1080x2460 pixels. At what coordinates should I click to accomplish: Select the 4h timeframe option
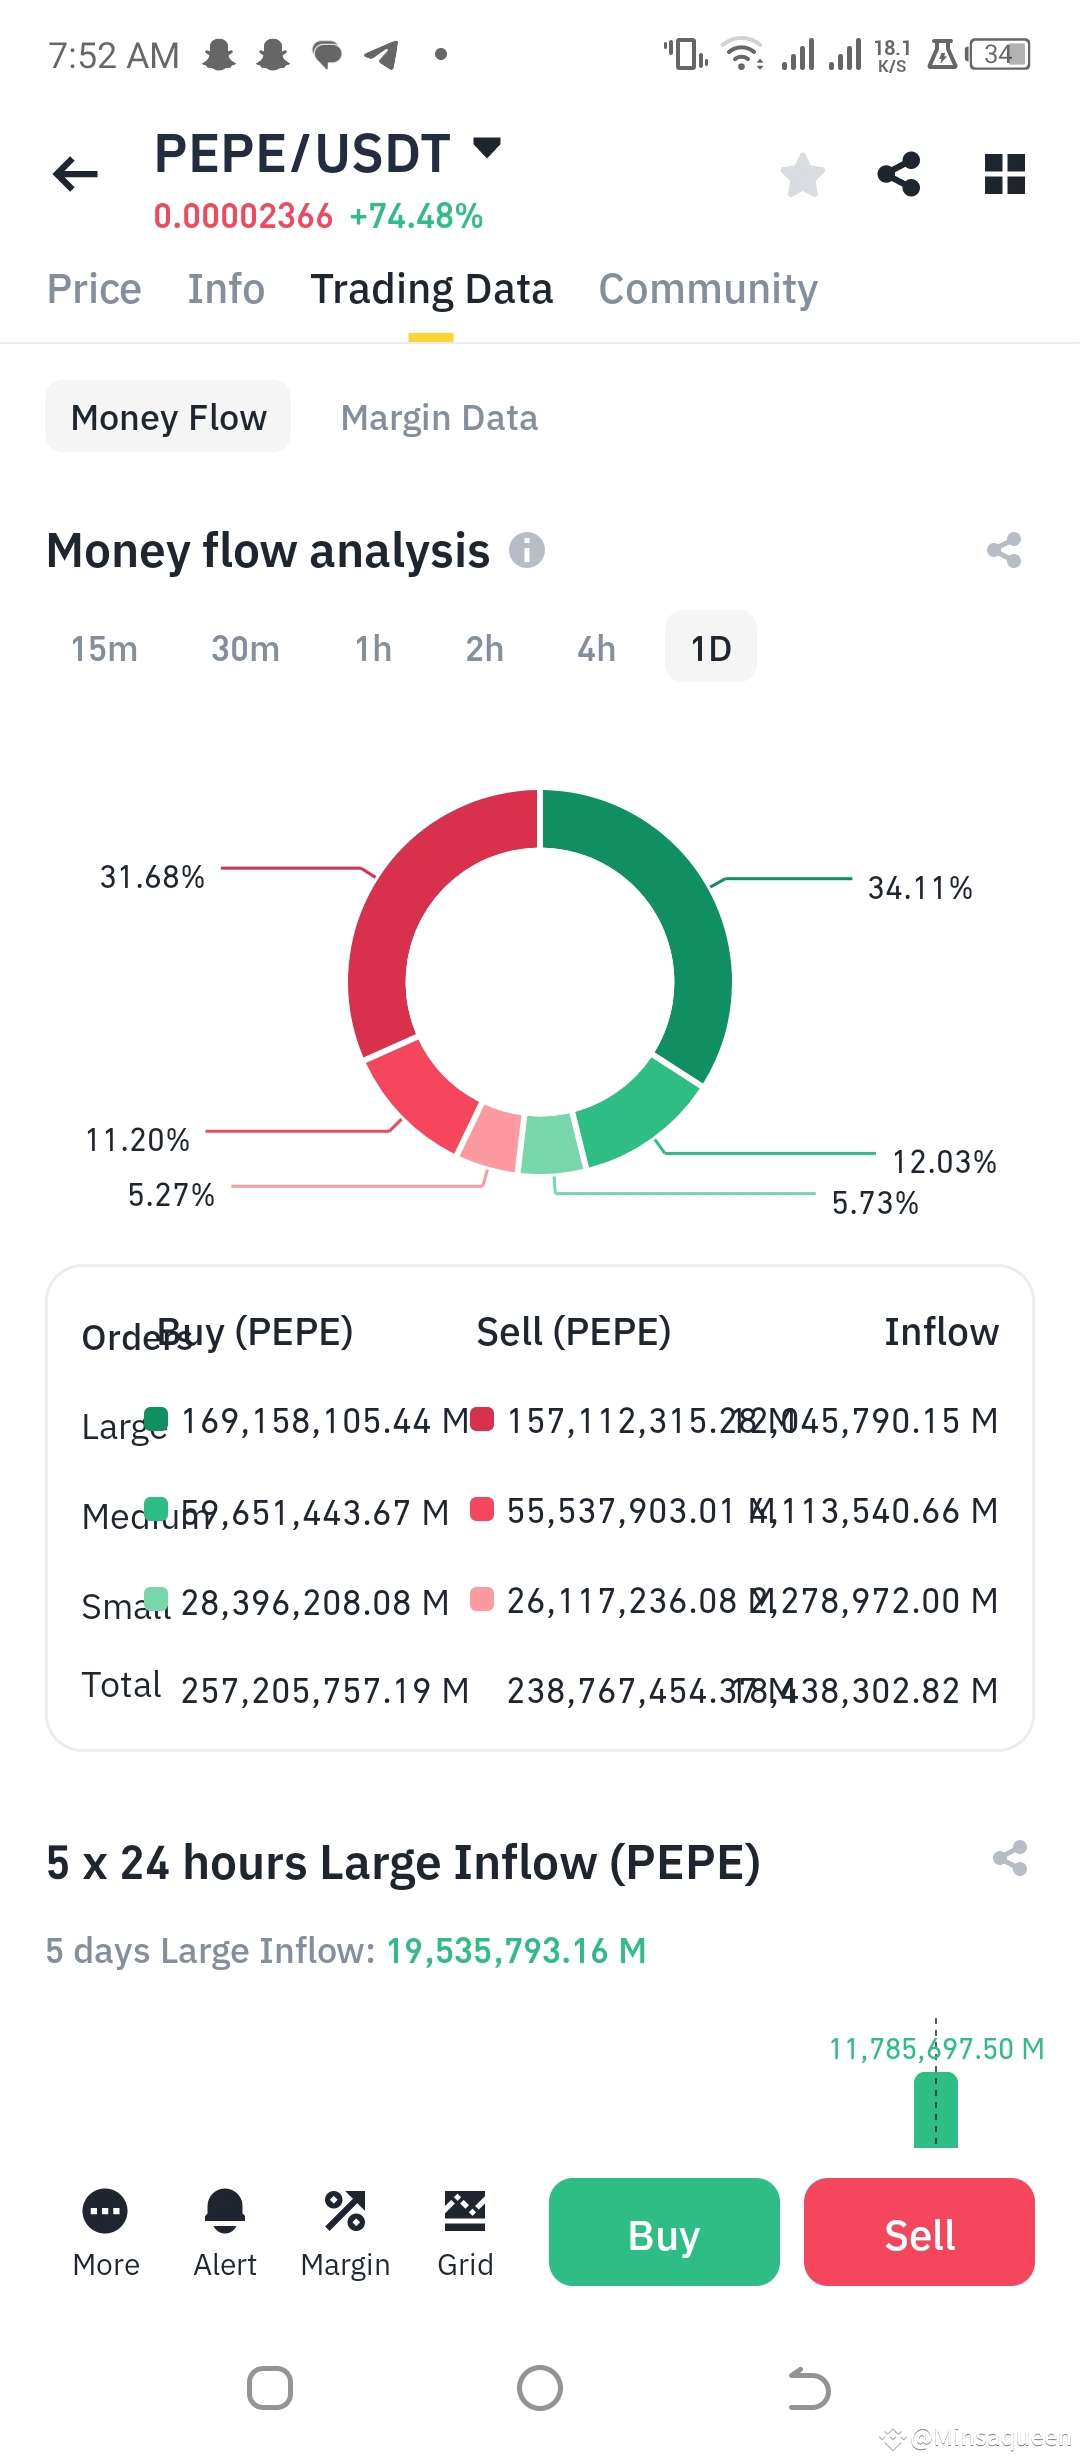(x=595, y=647)
